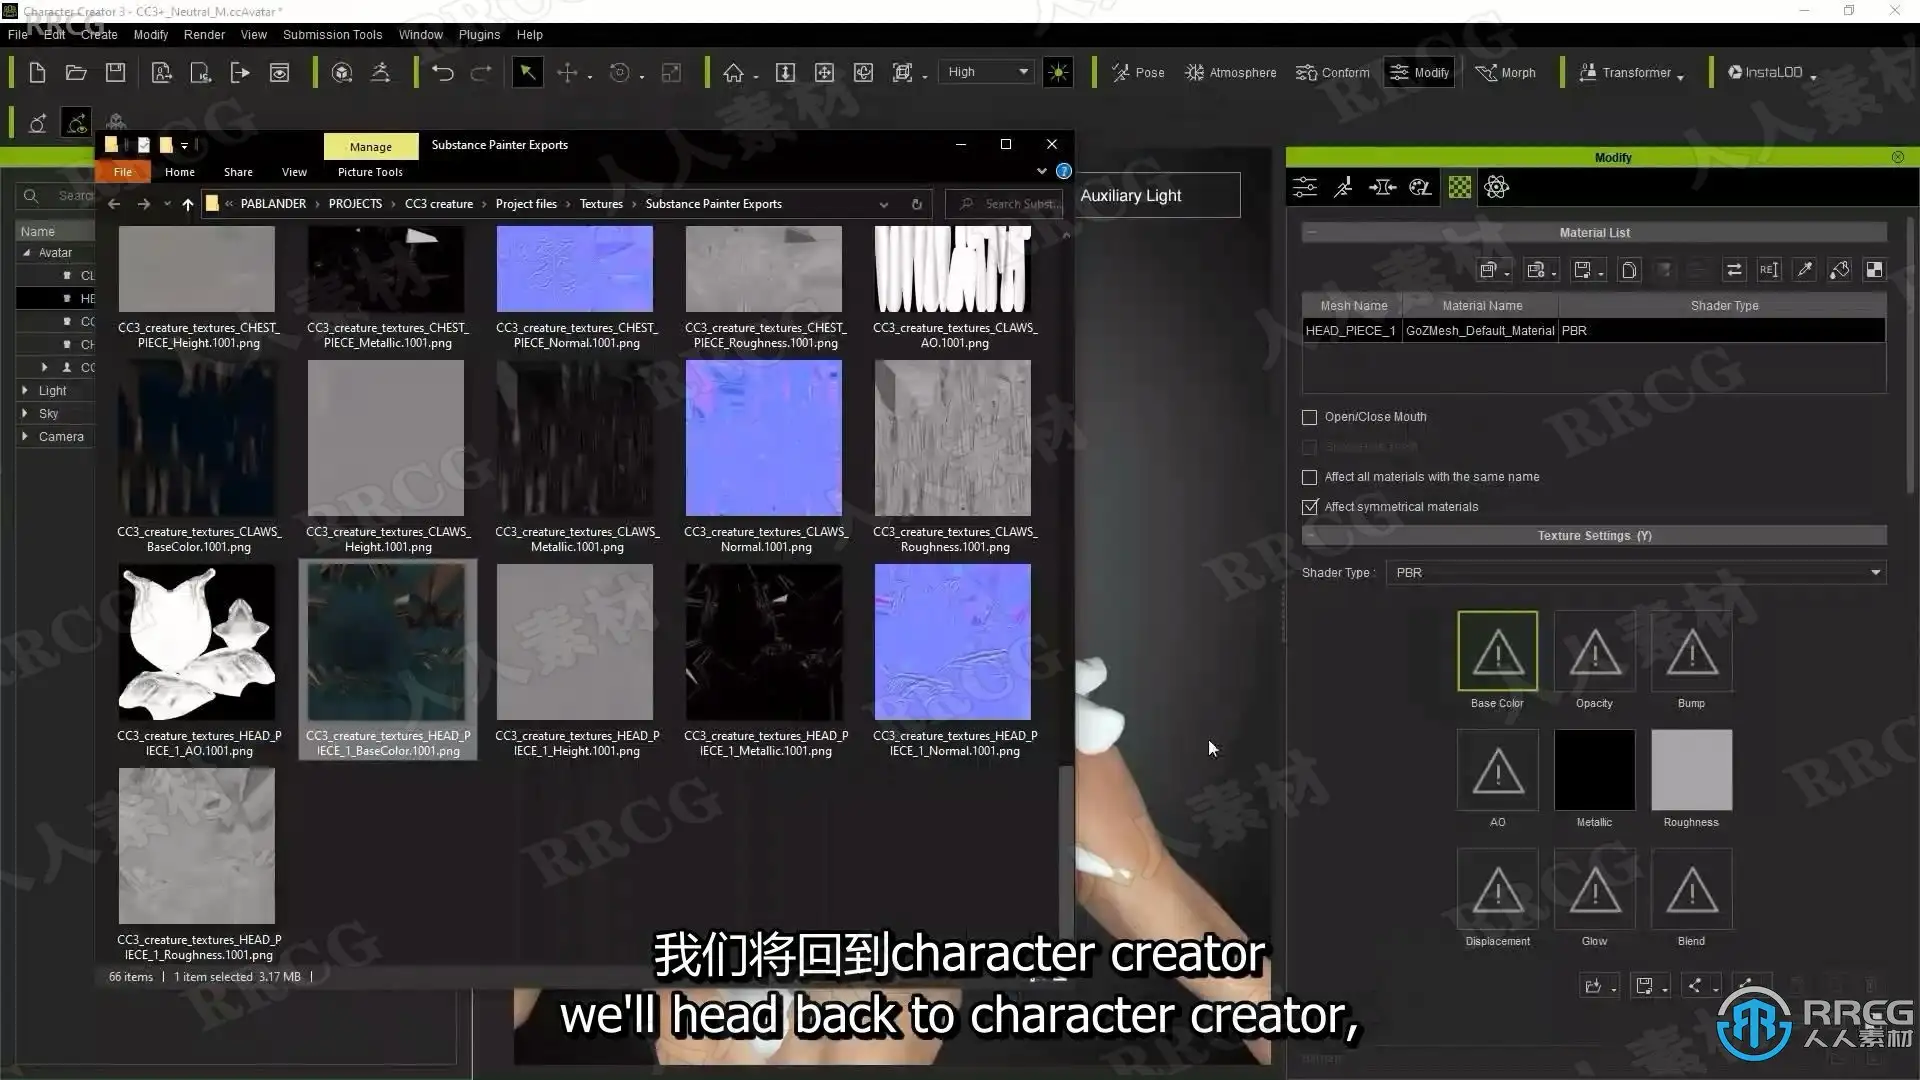1920x1080 pixels.
Task: Uncheck Affect symmetrical materials
Action: [x=1309, y=507]
